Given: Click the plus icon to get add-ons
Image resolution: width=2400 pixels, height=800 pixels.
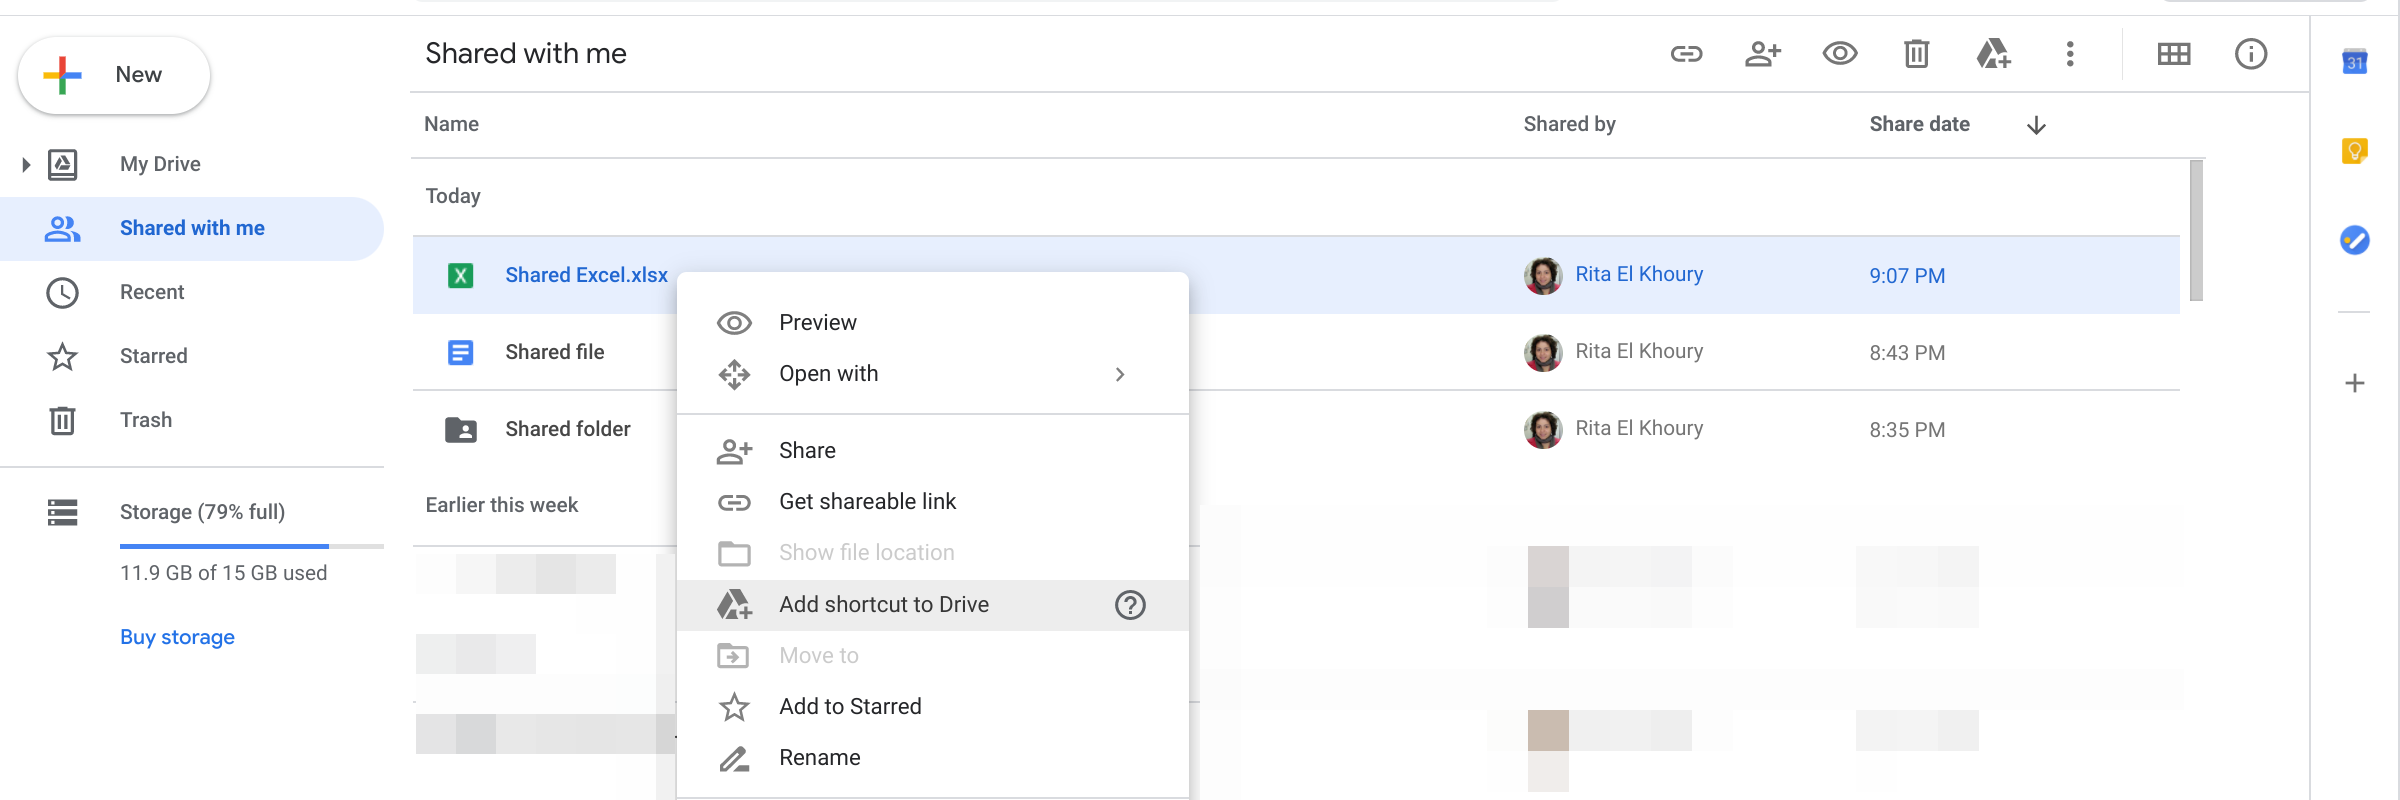Looking at the screenshot, I should coord(2355,384).
